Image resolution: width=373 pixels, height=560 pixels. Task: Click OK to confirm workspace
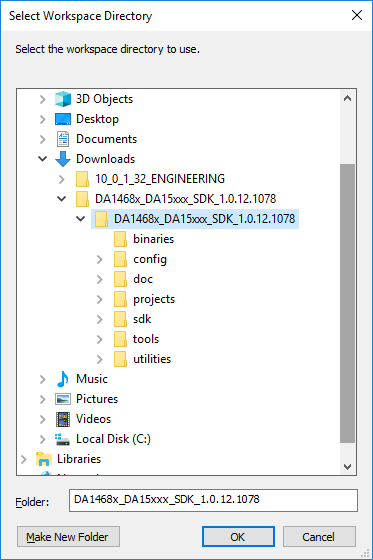click(238, 536)
